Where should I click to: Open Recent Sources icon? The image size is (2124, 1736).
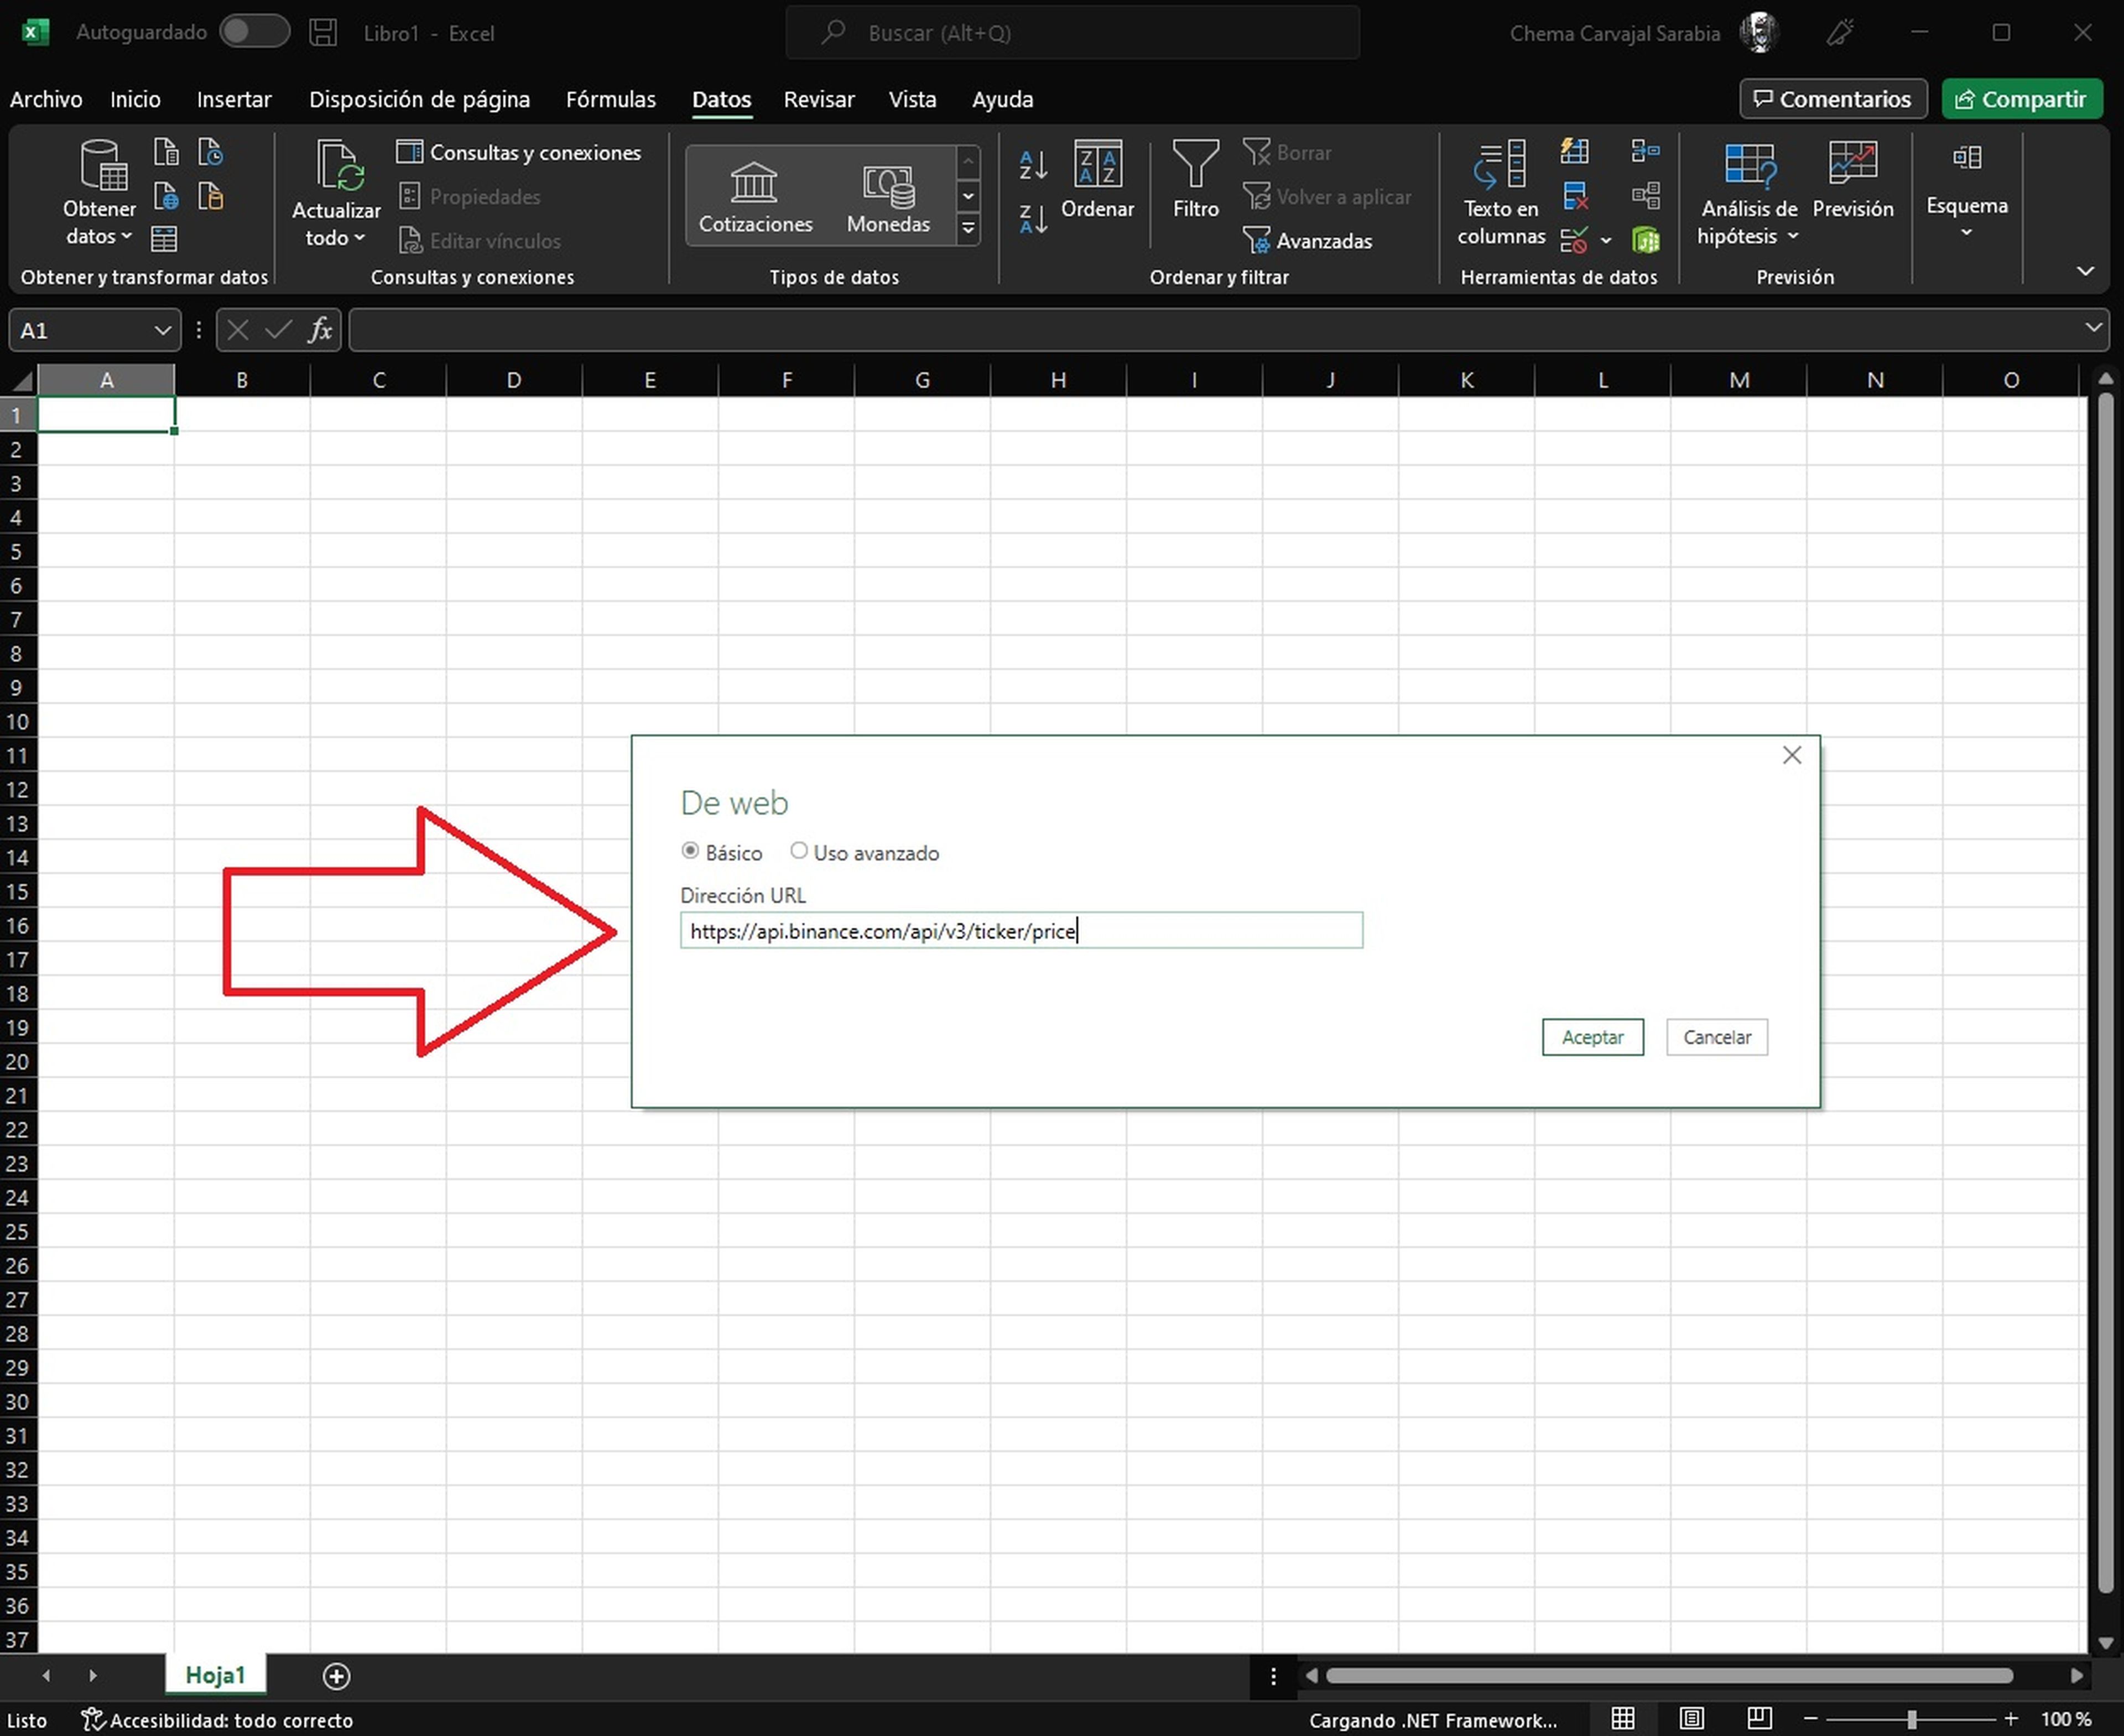pyautogui.click(x=211, y=152)
